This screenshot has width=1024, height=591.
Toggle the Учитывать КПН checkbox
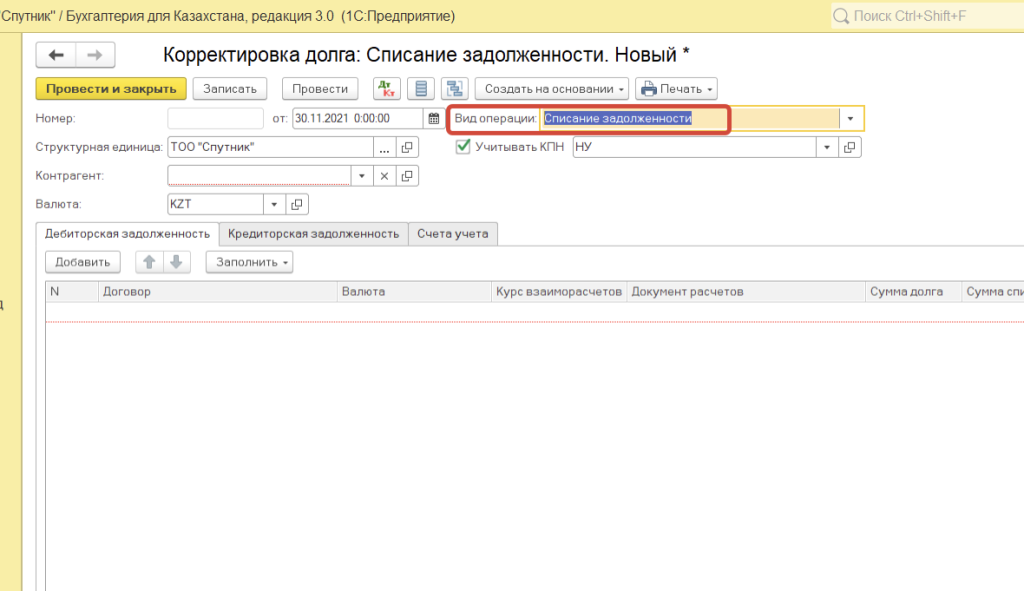tap(463, 147)
